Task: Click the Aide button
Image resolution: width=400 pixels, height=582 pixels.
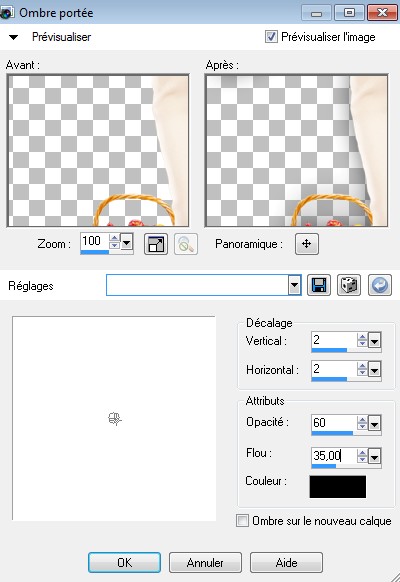Action: pos(286,563)
